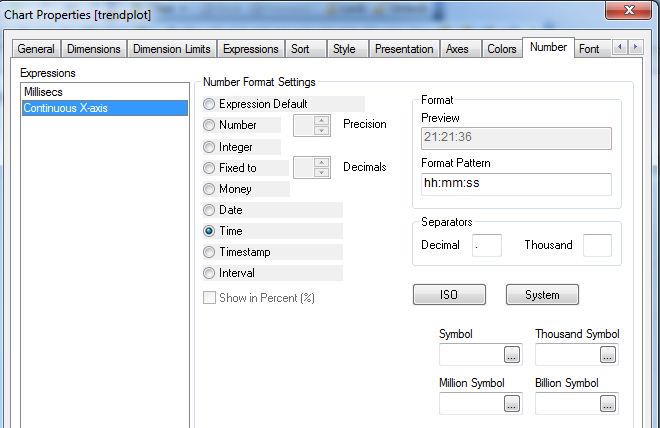Select Continuous X-axis expression

(x=105, y=108)
